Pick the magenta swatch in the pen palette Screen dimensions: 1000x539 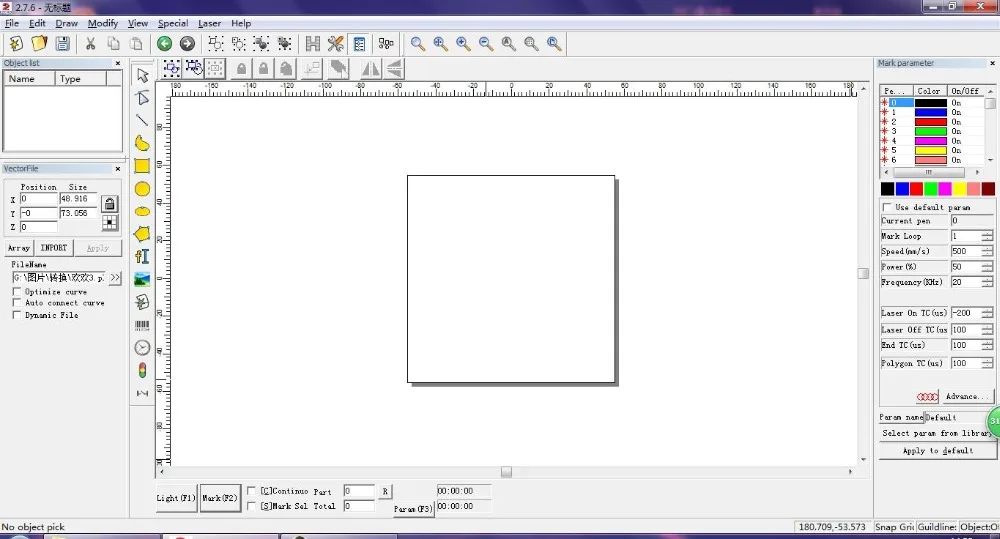pos(945,189)
